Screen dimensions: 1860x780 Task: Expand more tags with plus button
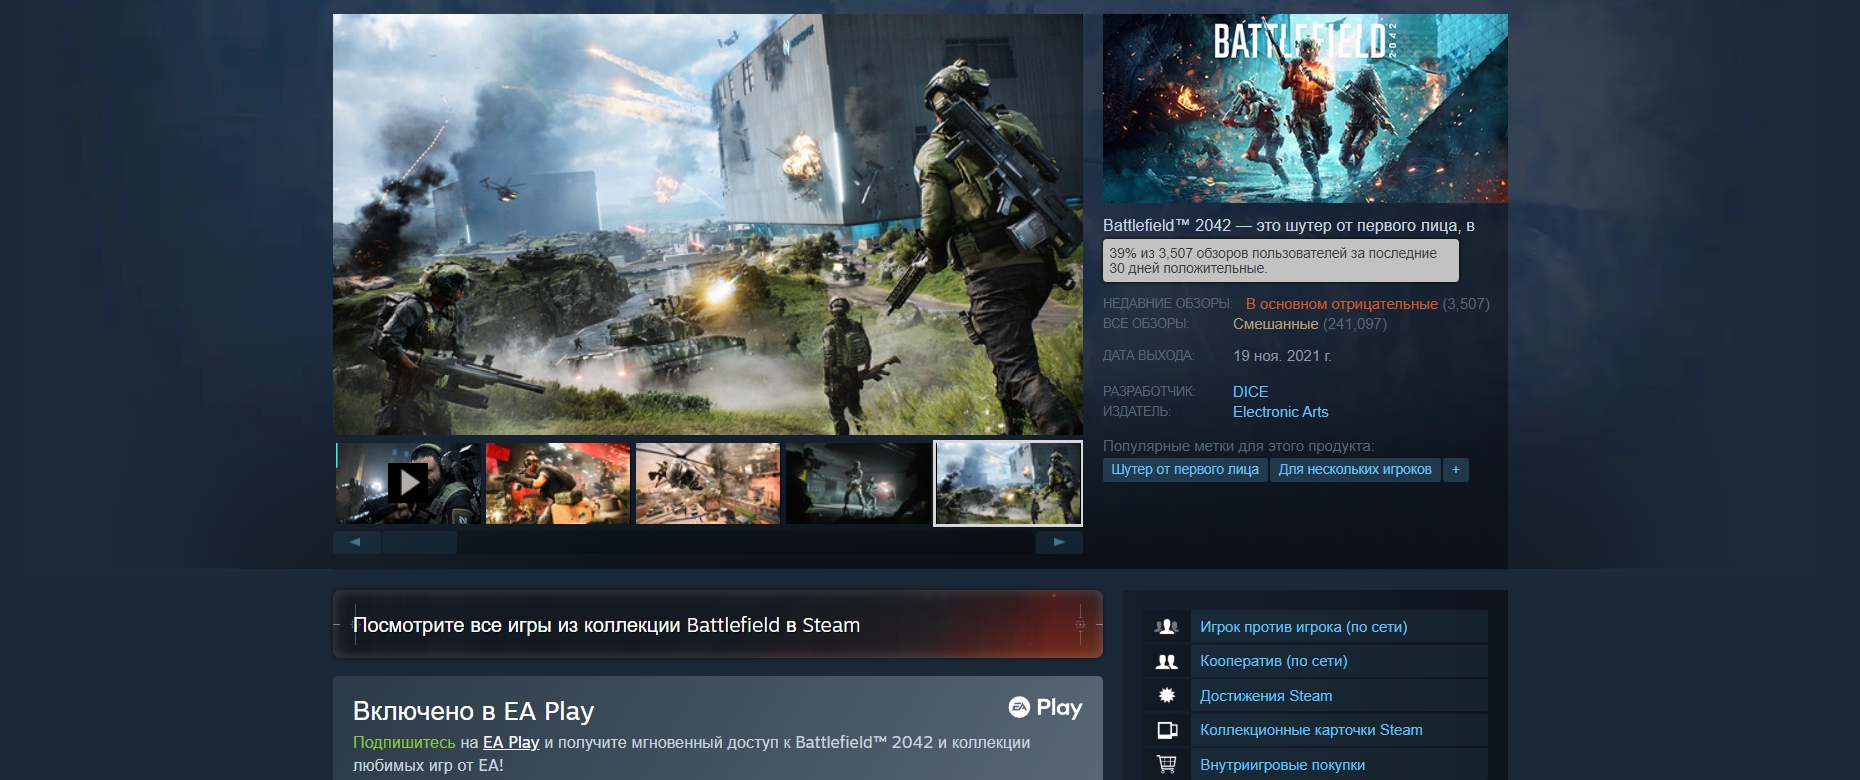click(x=1455, y=470)
